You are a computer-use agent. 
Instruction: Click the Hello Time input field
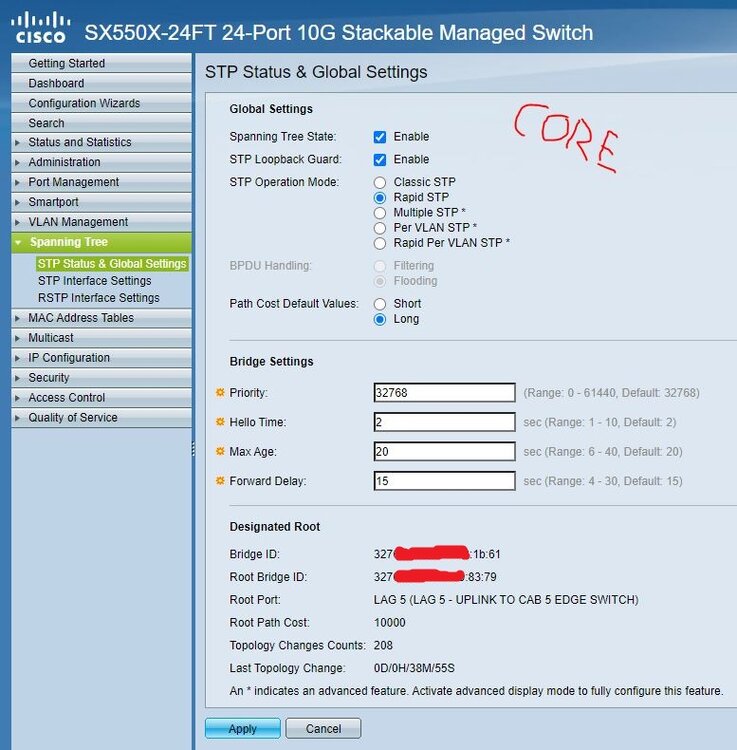[444, 422]
